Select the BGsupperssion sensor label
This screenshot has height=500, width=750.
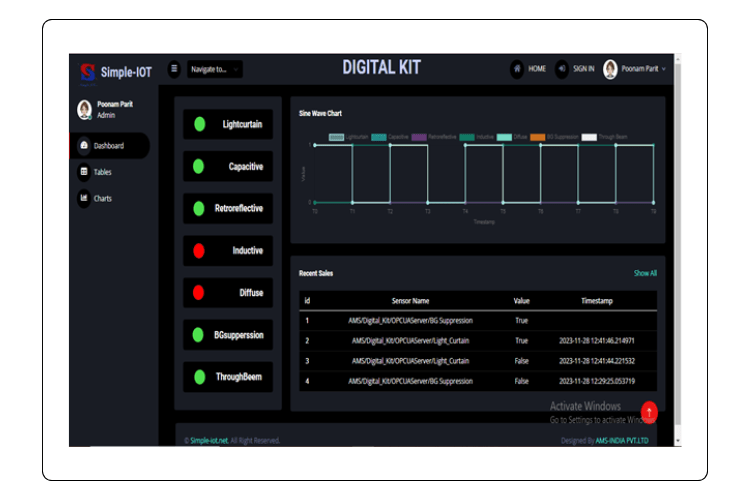(239, 335)
